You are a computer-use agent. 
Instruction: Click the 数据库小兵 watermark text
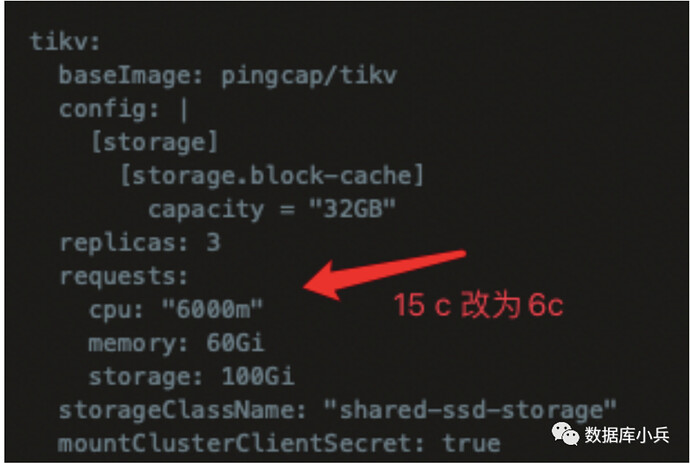627,435
